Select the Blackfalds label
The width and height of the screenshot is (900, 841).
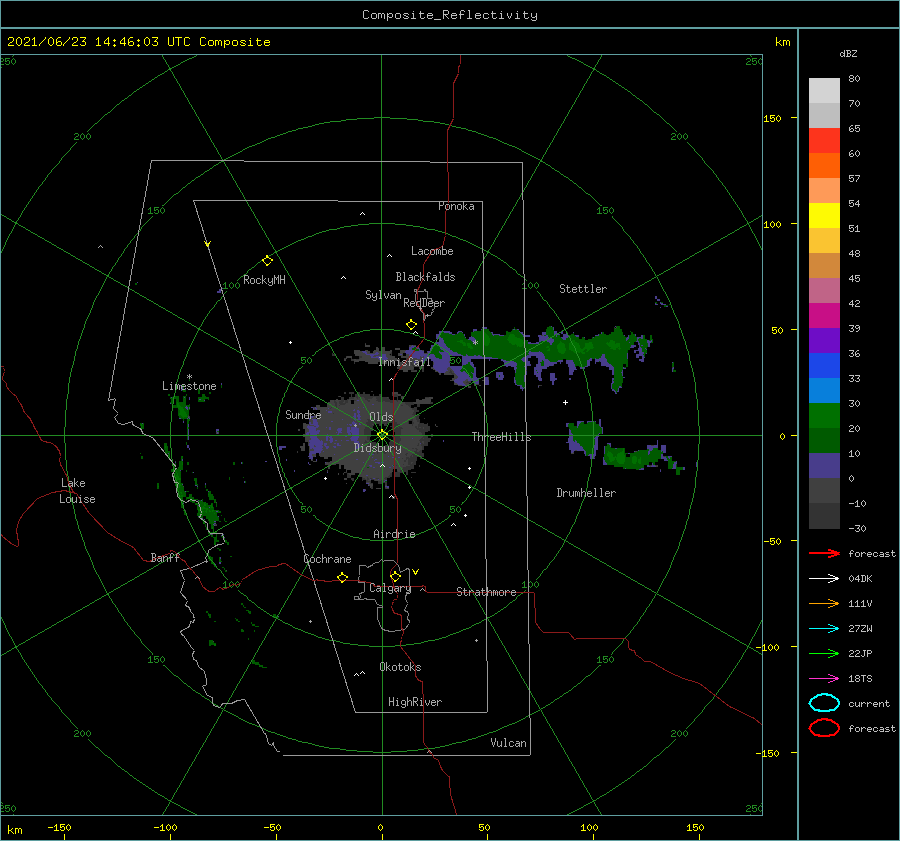[425, 277]
